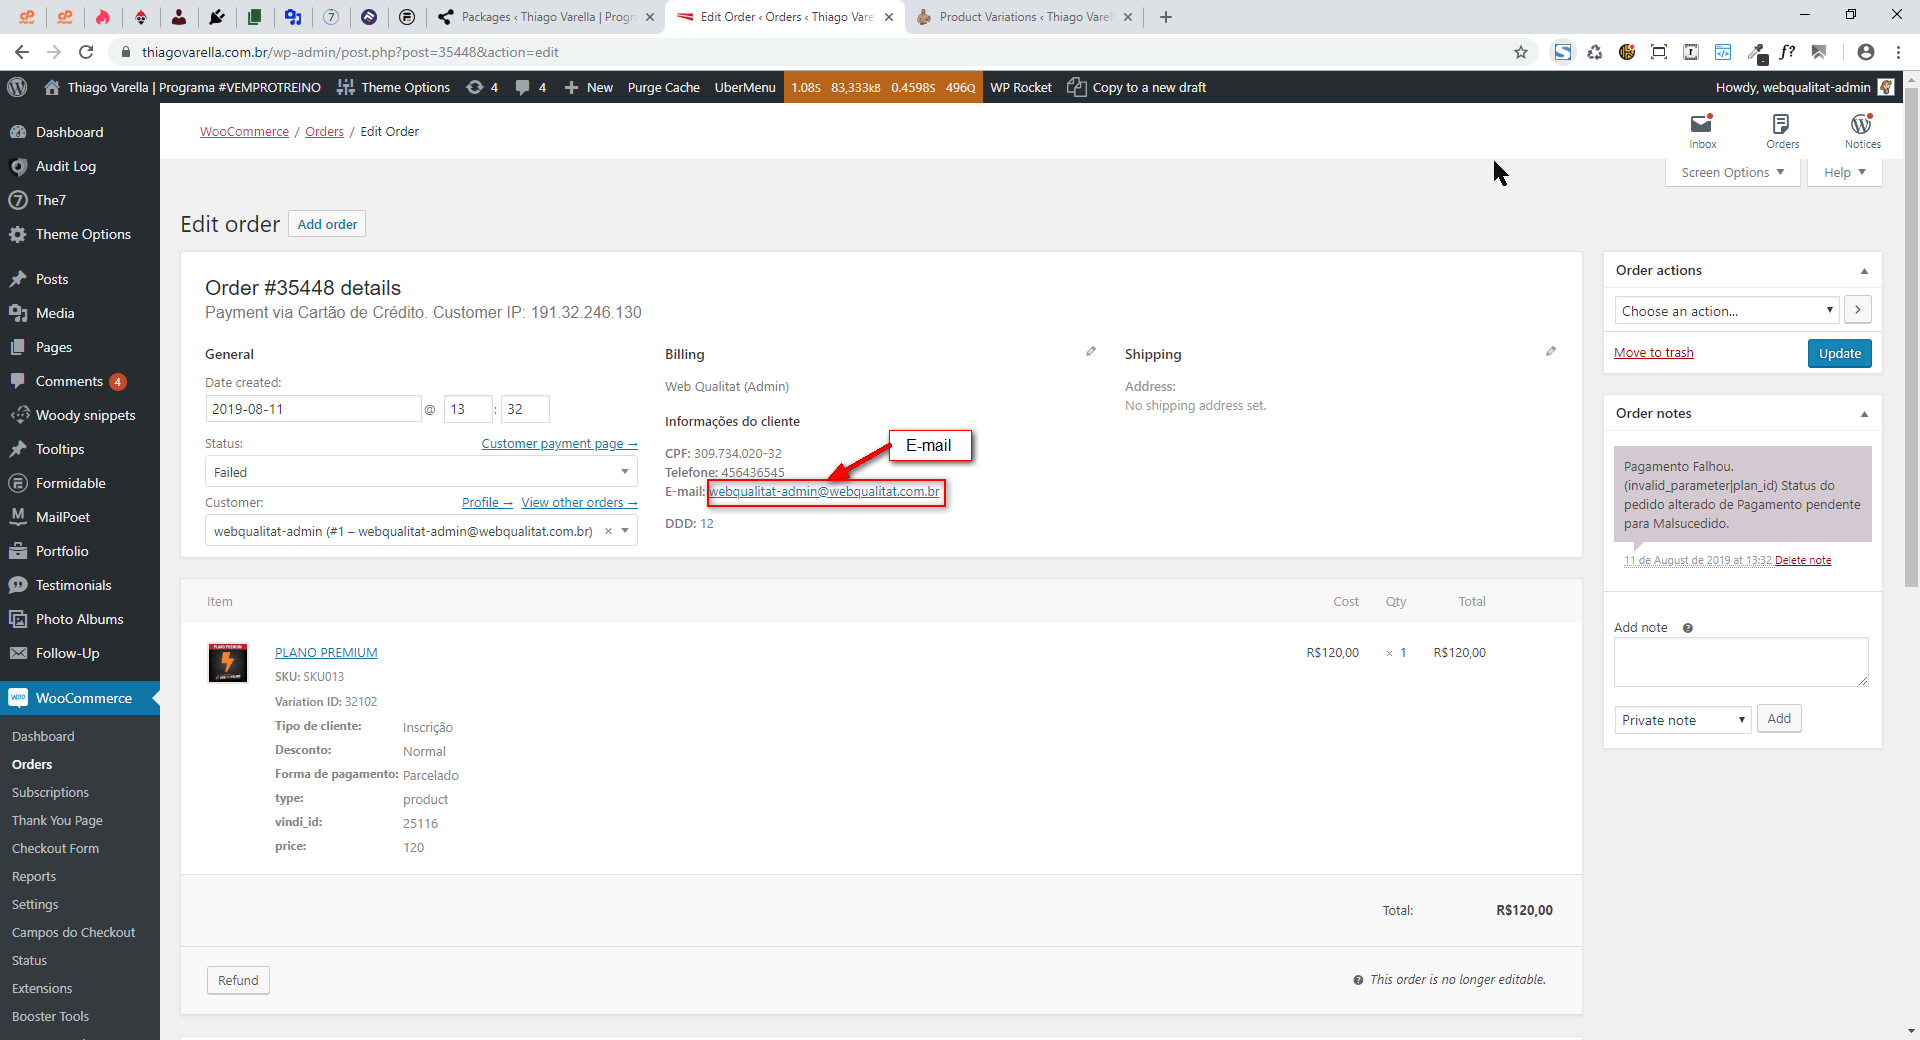Open Follow-Up in the sidebar
1920x1040 pixels.
[x=67, y=653]
